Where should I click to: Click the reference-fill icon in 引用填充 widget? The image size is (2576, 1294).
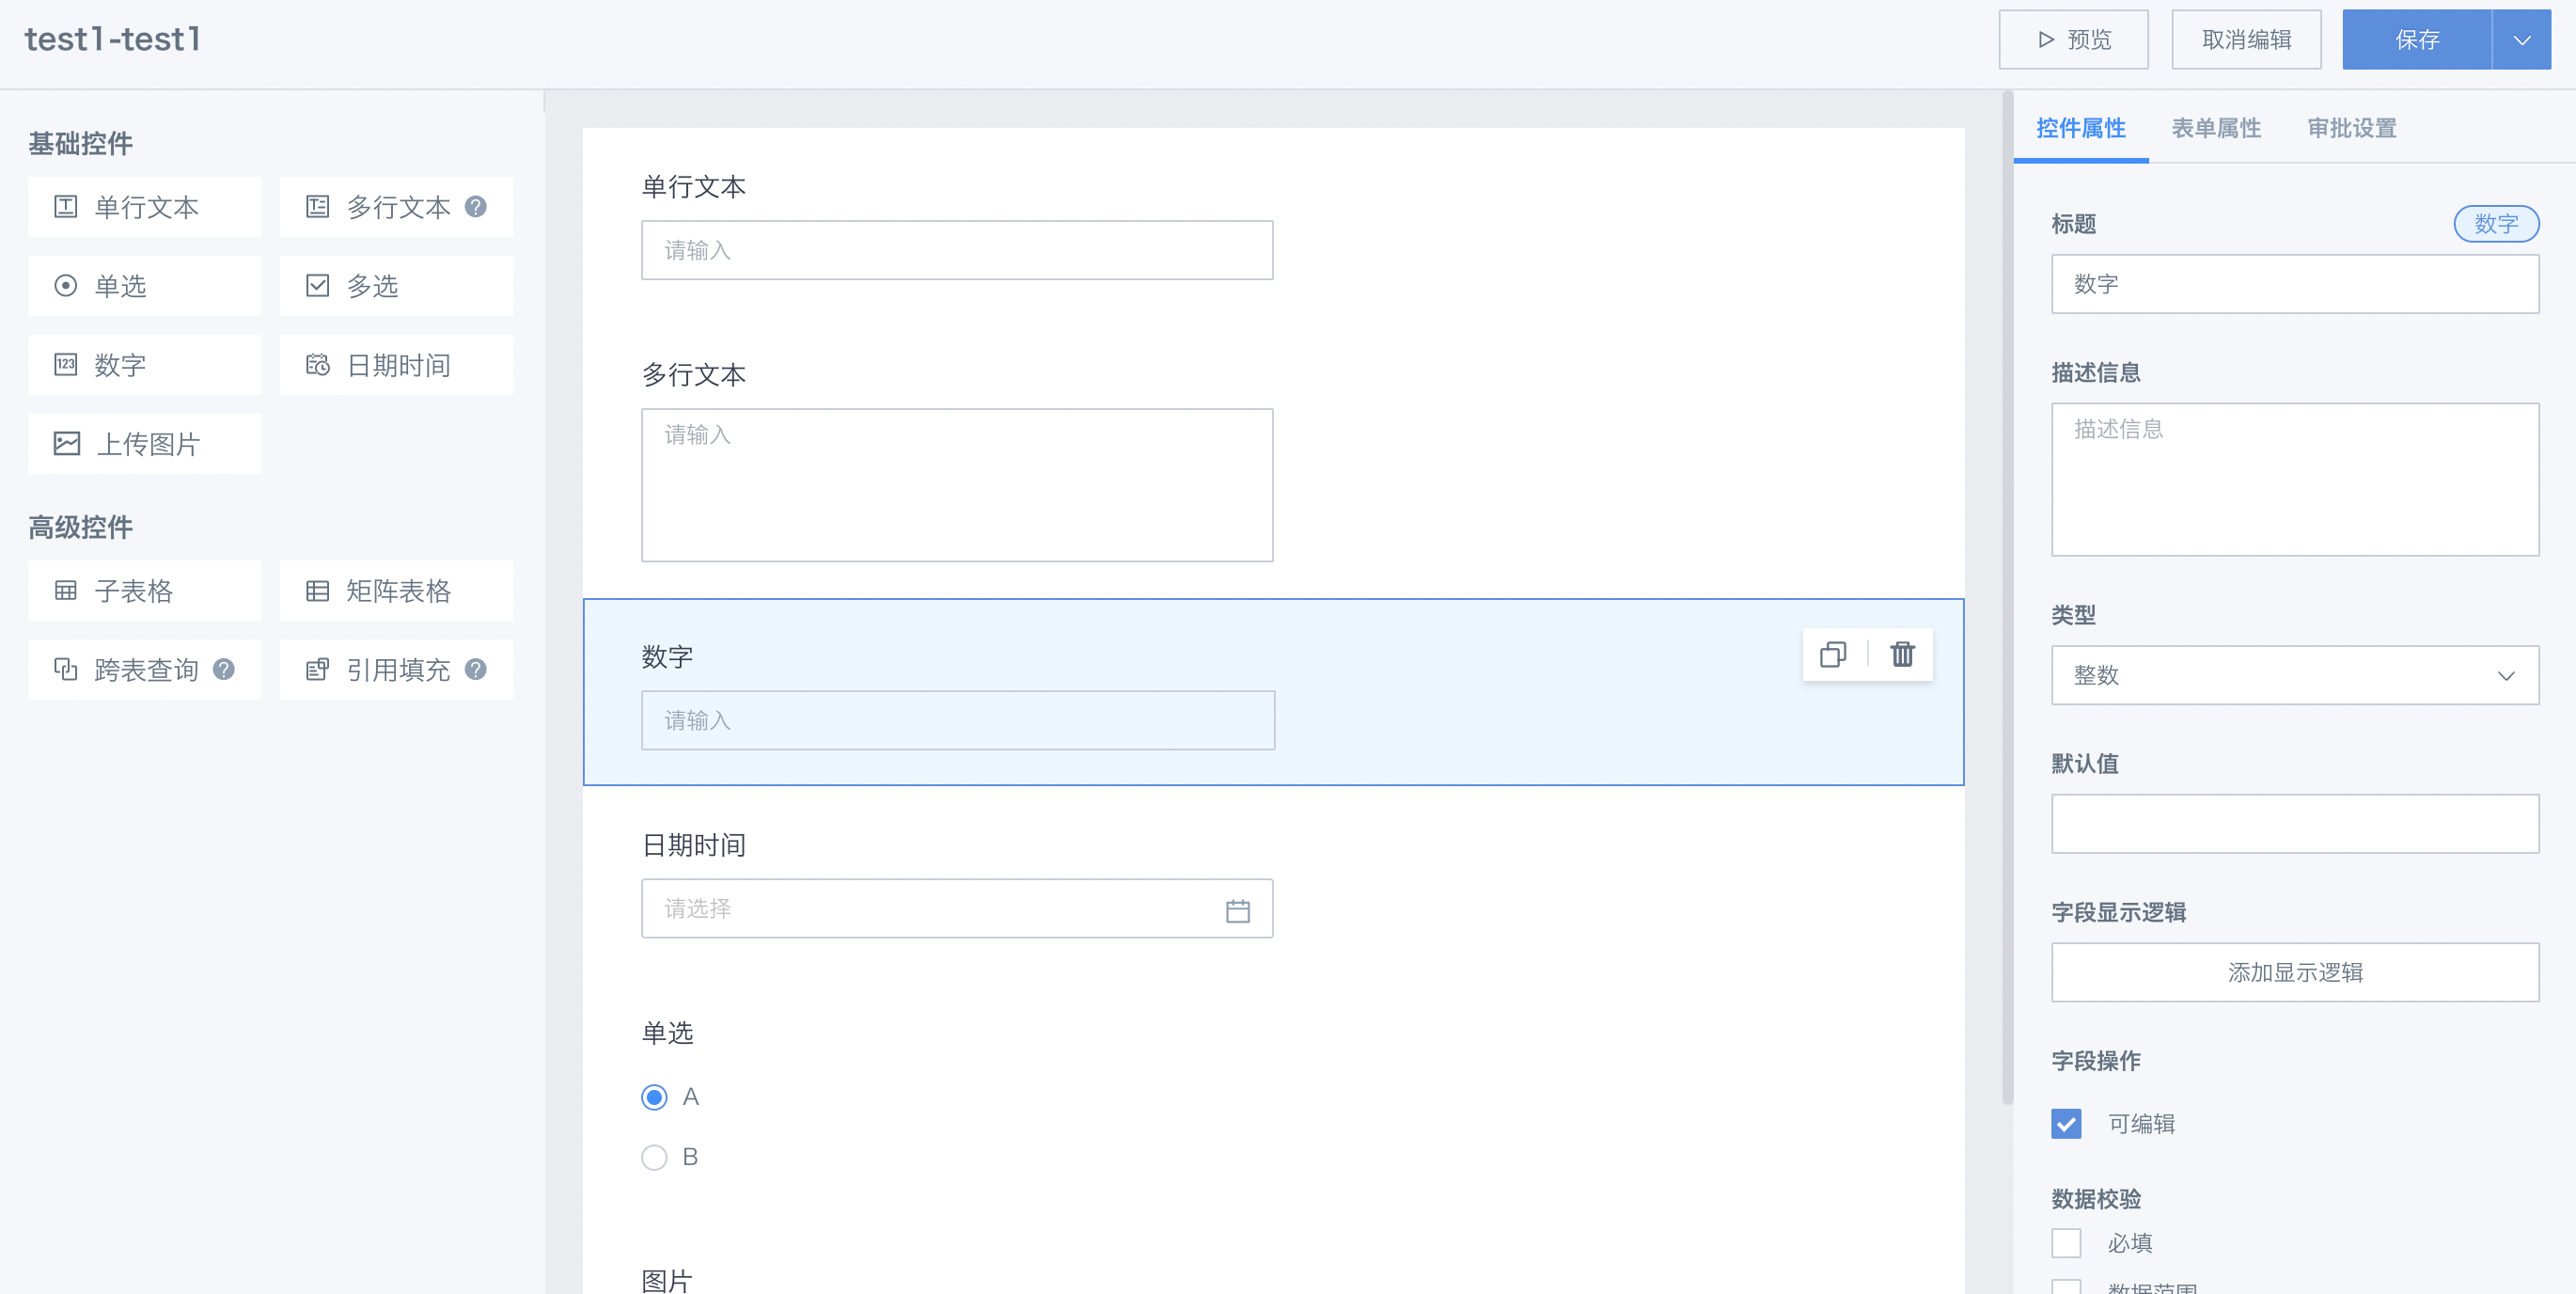(317, 669)
